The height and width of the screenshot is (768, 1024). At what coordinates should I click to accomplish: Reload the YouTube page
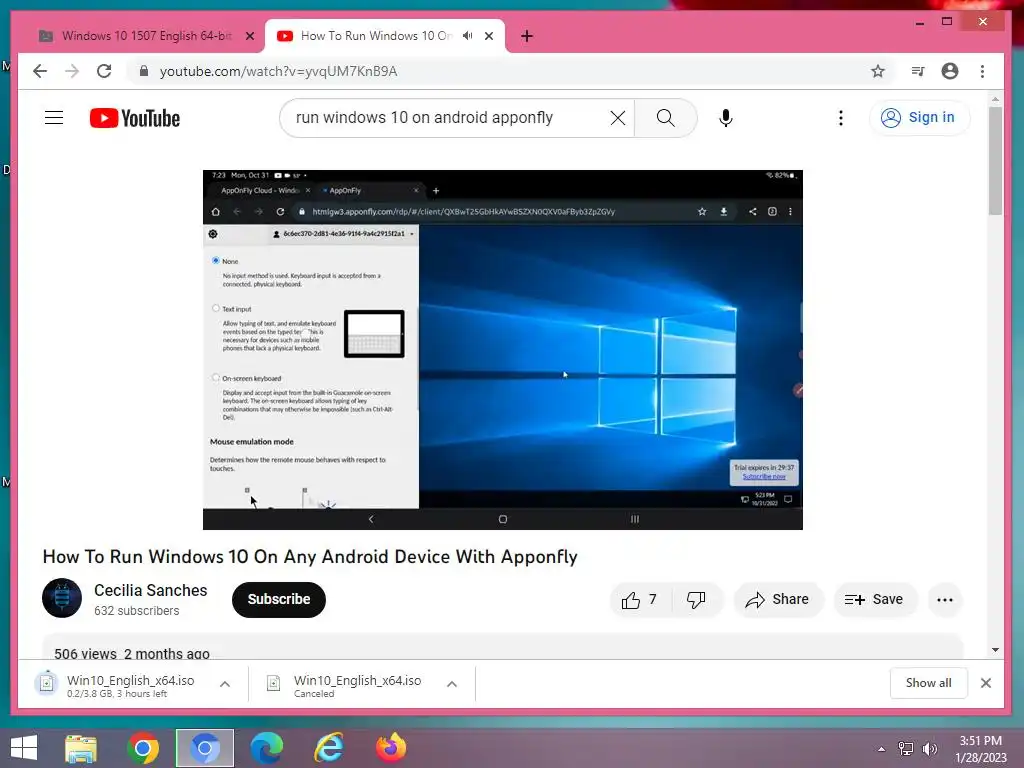(104, 71)
